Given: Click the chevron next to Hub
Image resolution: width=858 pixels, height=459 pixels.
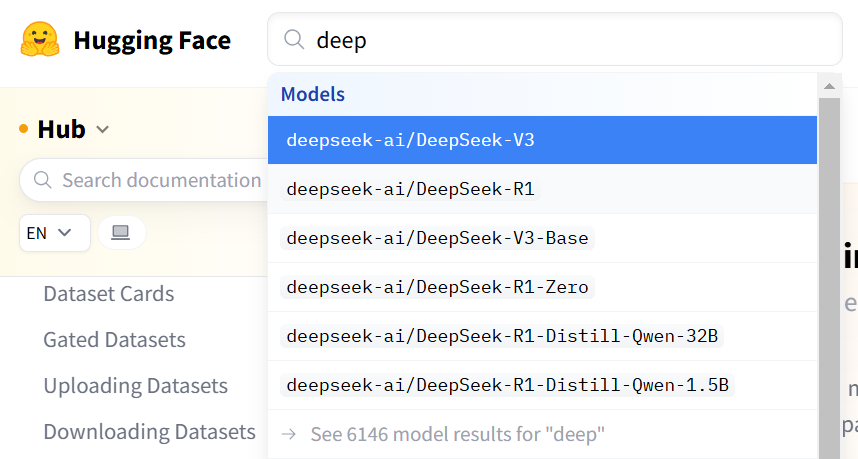Looking at the screenshot, I should point(102,130).
